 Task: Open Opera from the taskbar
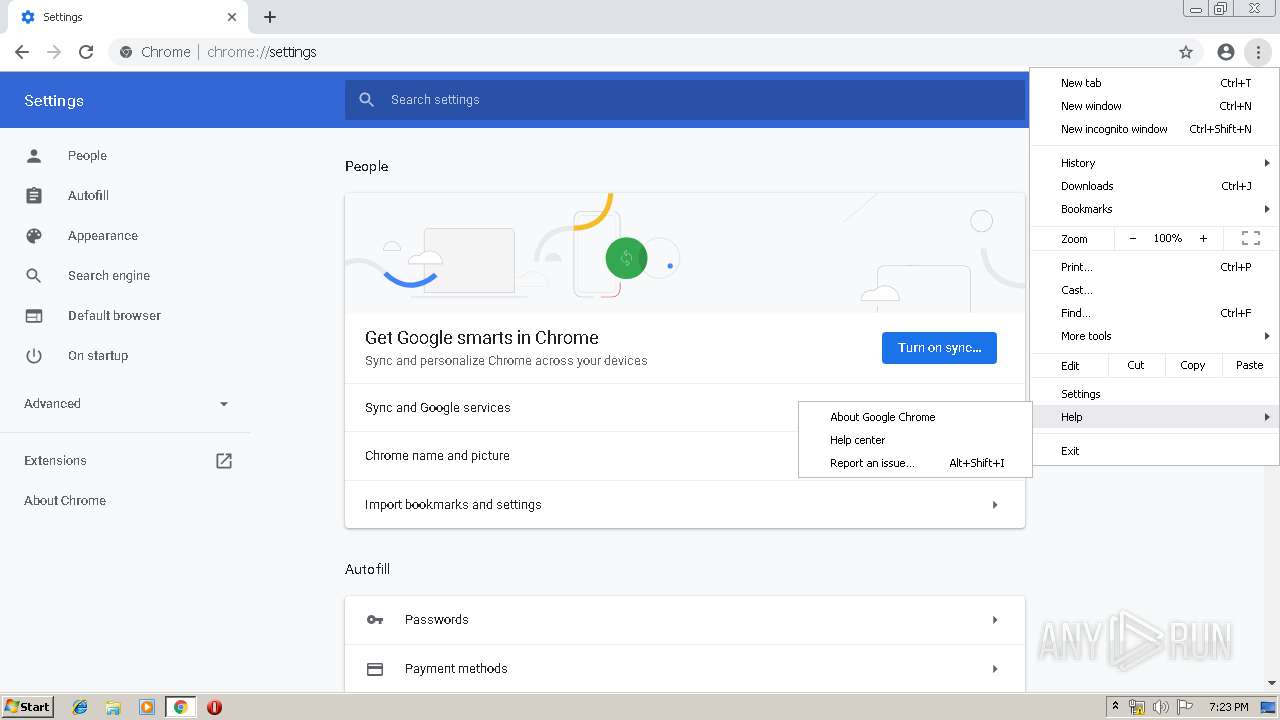tap(214, 707)
